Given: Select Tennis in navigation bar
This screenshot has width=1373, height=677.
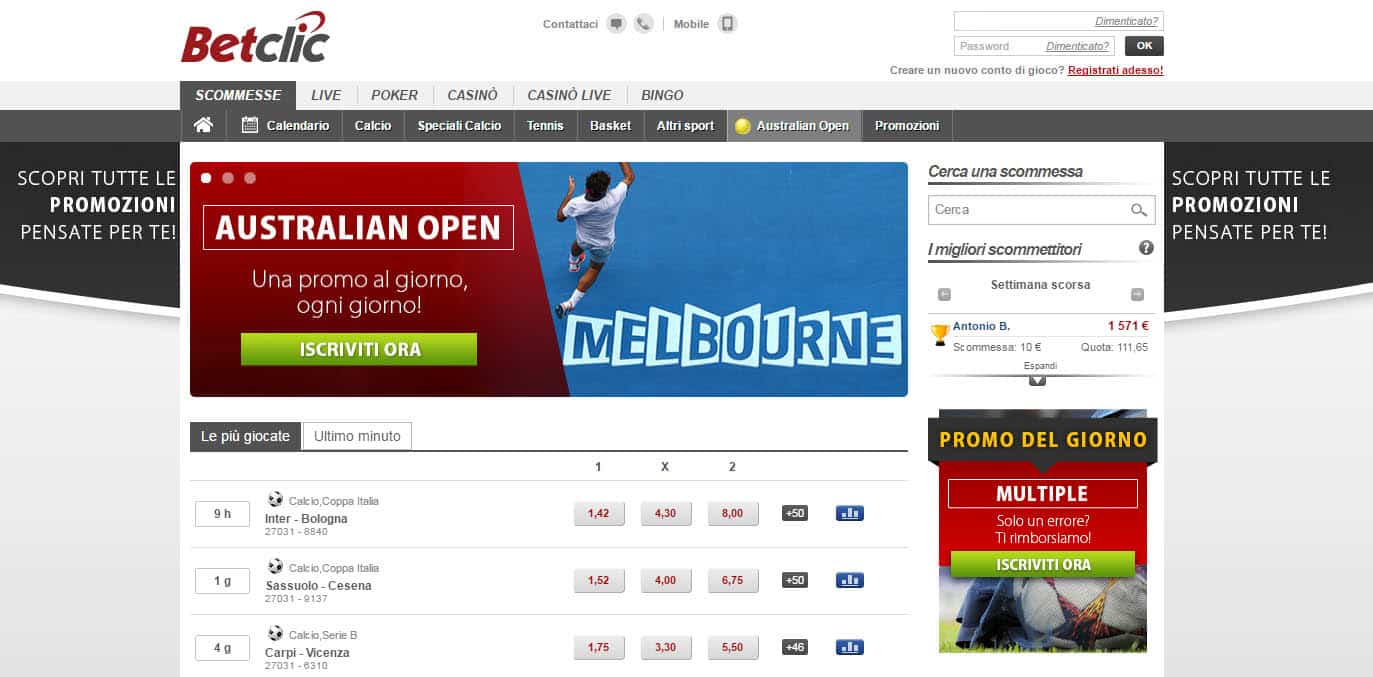Looking at the screenshot, I should coord(545,126).
